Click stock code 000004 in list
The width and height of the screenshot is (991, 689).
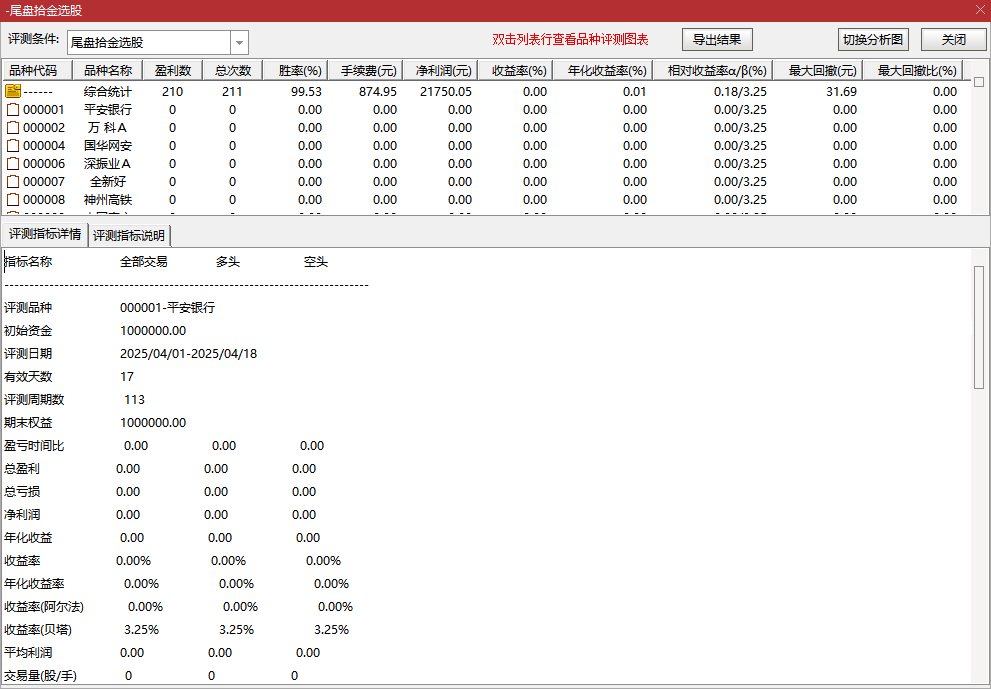(x=44, y=145)
